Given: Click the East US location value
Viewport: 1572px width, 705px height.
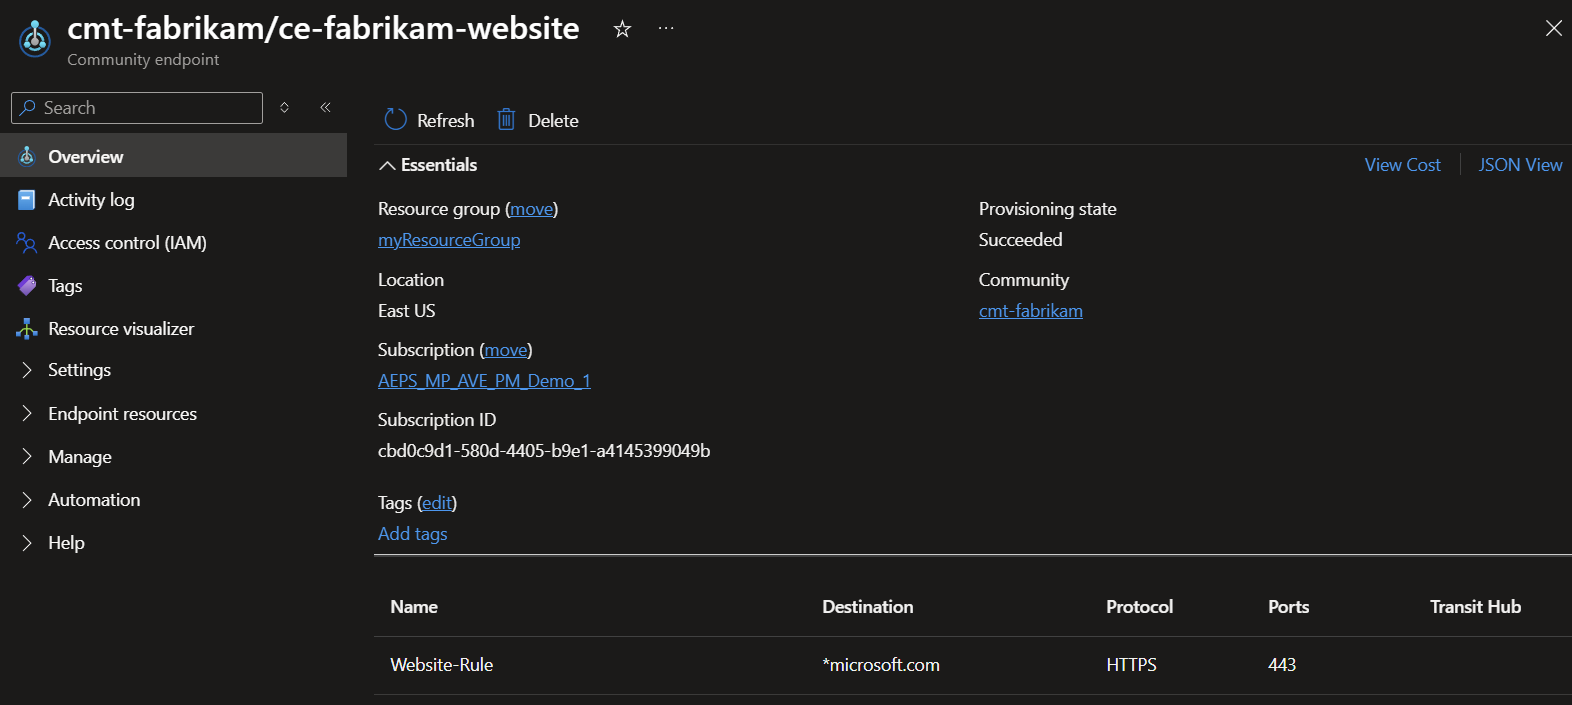Looking at the screenshot, I should pos(406,311).
